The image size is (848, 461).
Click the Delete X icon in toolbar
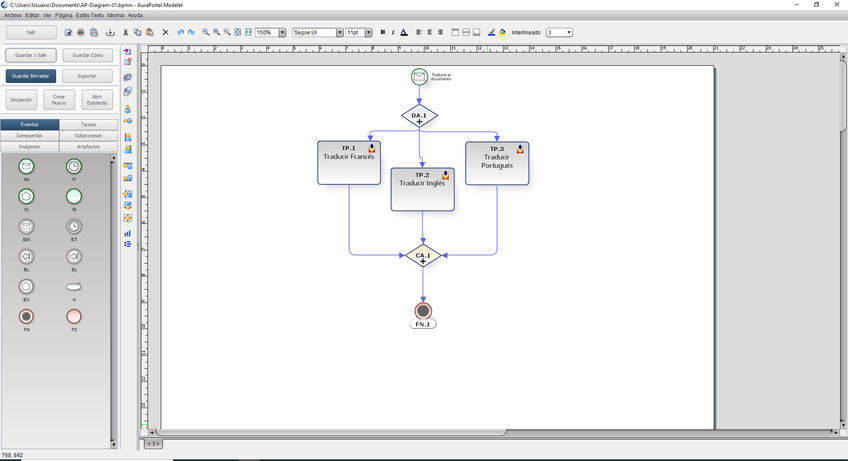[x=165, y=32]
